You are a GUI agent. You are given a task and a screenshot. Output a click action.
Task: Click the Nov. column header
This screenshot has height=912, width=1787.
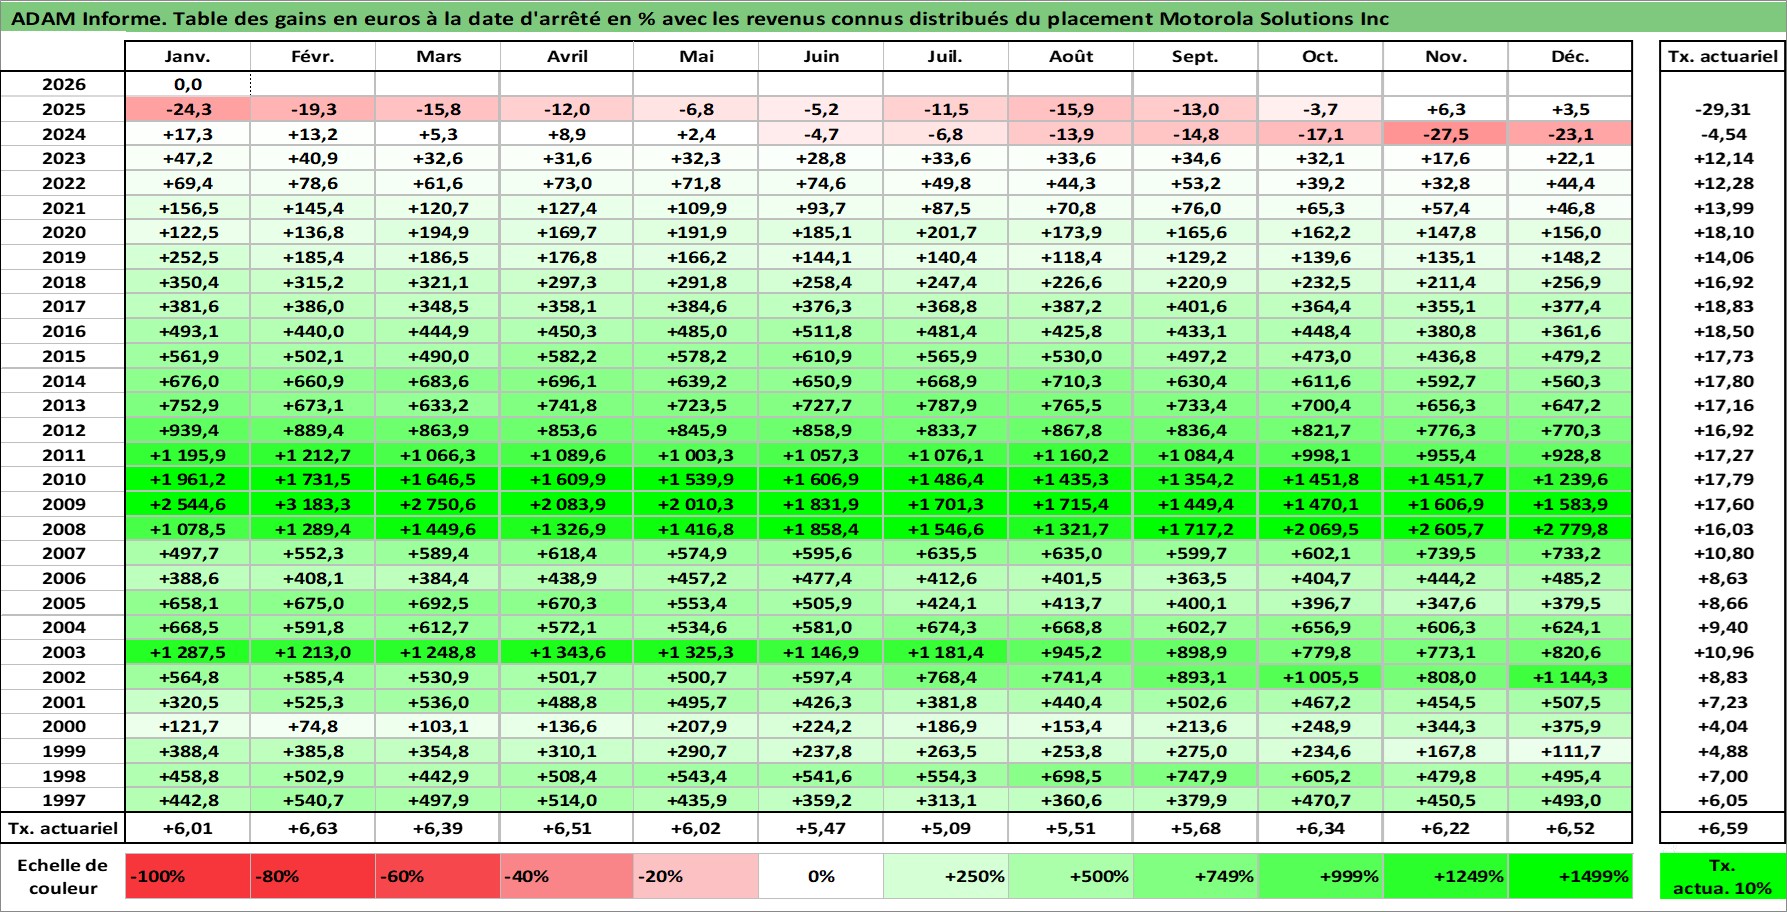pos(1445,56)
